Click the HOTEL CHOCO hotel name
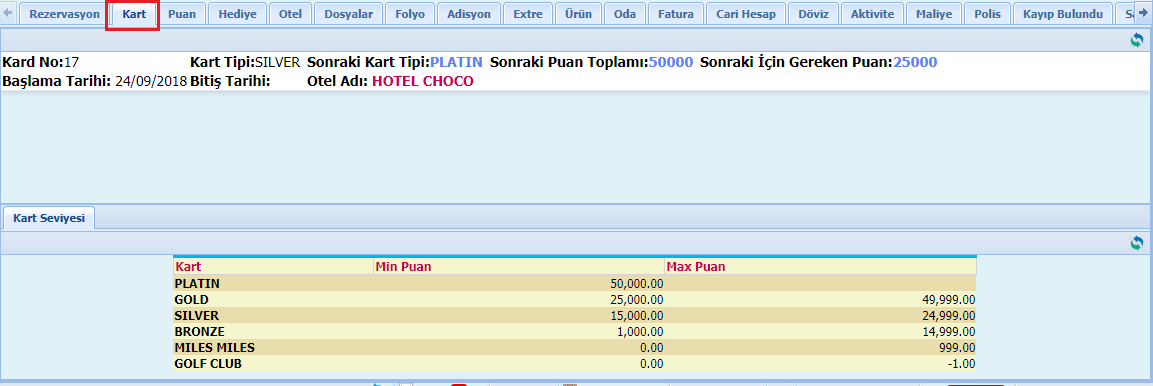 point(423,81)
